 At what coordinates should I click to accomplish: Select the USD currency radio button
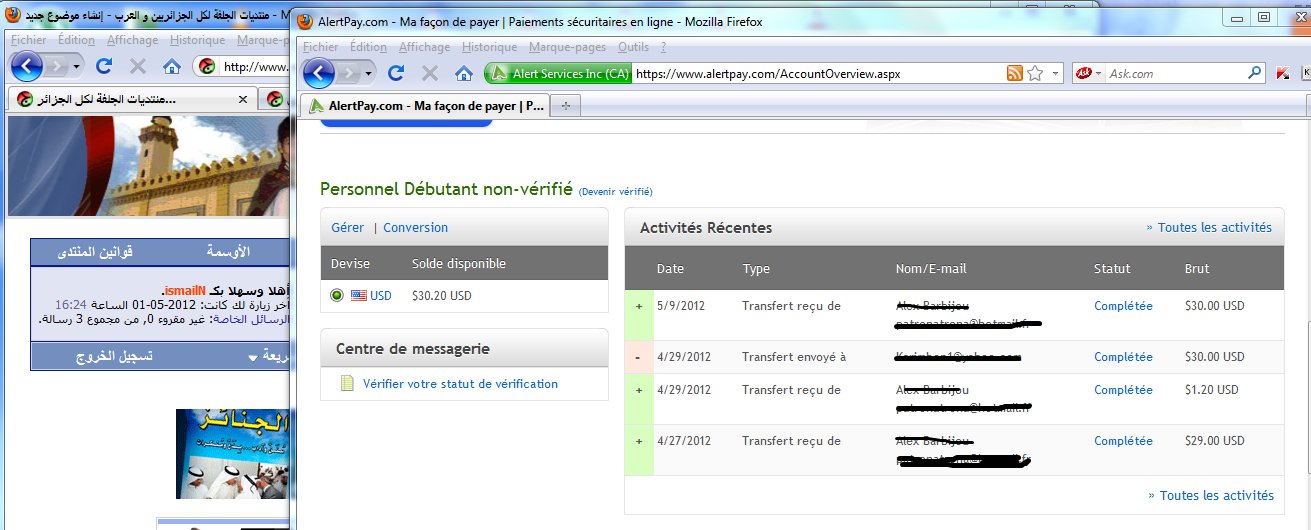click(x=337, y=295)
